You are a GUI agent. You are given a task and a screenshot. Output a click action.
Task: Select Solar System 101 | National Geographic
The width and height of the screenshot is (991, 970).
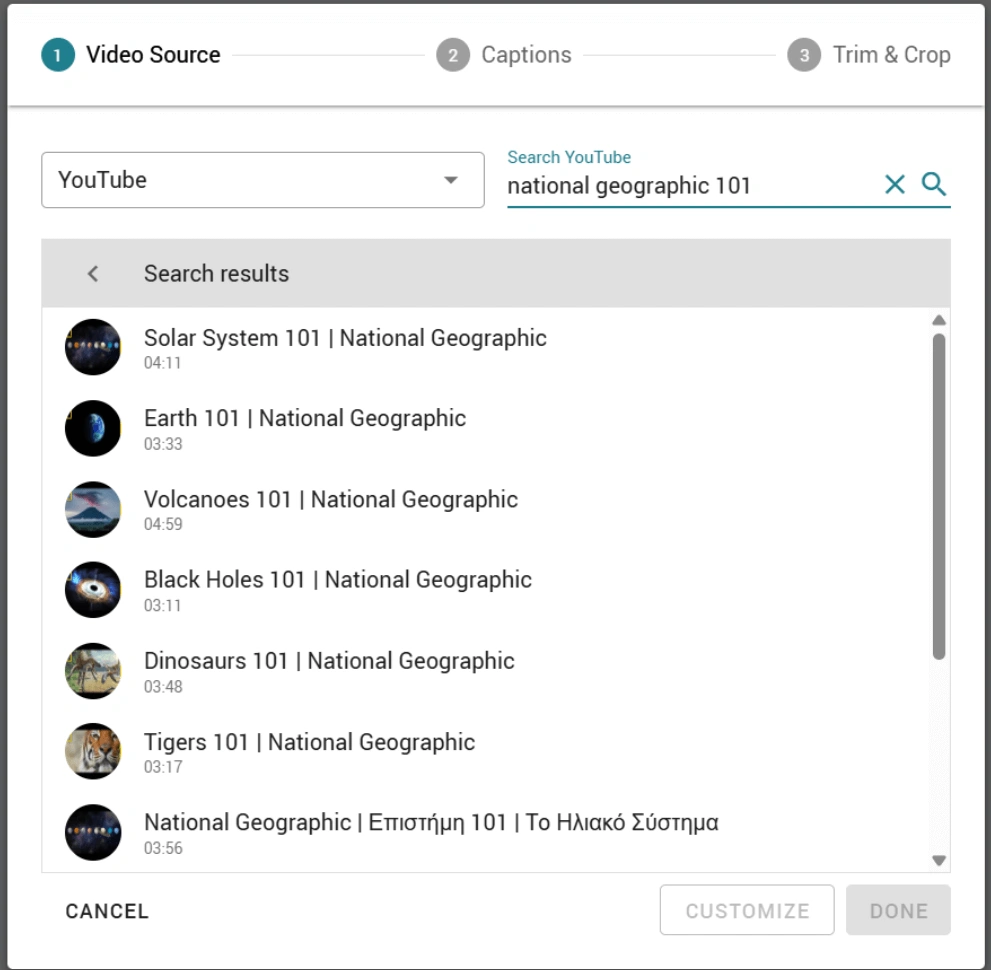click(x=345, y=338)
